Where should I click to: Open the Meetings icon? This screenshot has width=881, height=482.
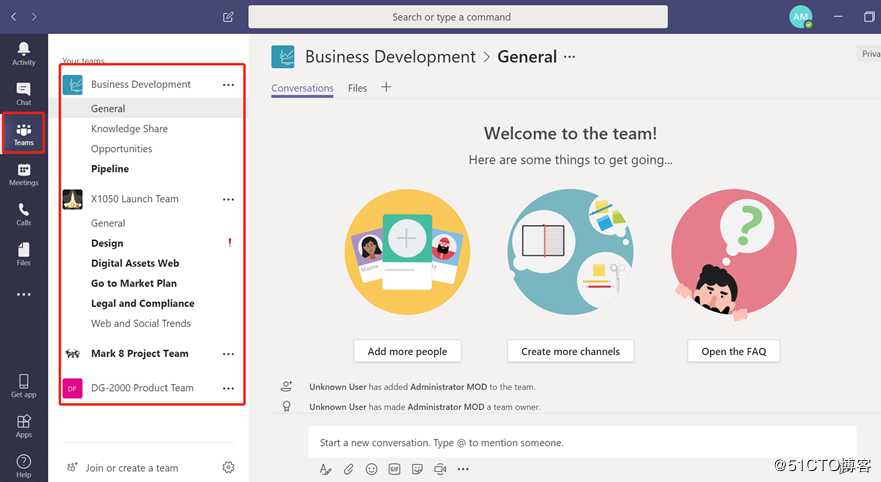24,174
